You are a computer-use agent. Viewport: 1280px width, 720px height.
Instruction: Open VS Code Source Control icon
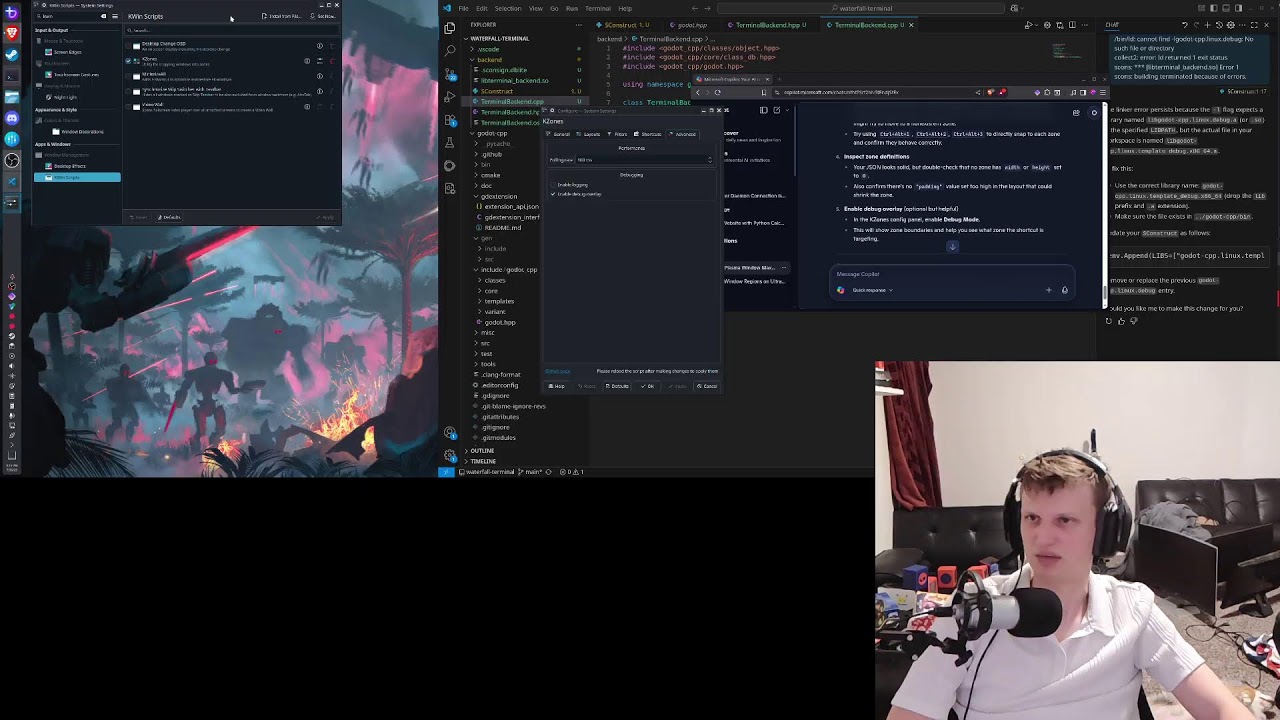449,73
